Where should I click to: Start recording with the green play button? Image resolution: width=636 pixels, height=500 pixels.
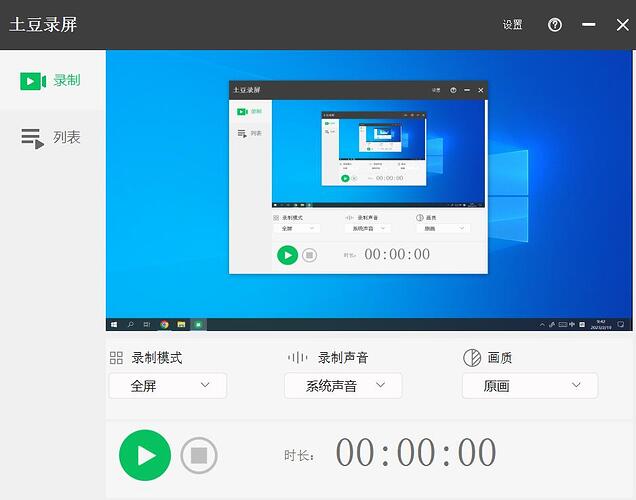(145, 455)
